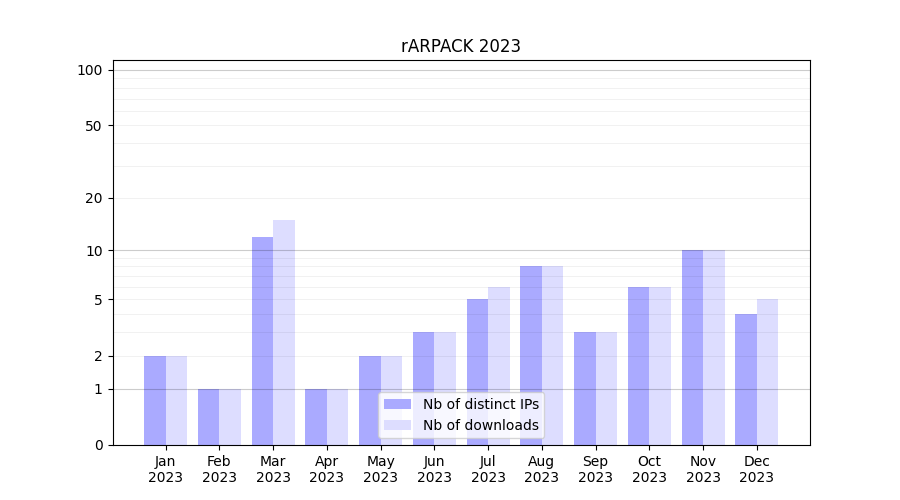Select the January 2023 distinct IPs bar
Screen dimensions: 900x500
pyautogui.click(x=155, y=400)
